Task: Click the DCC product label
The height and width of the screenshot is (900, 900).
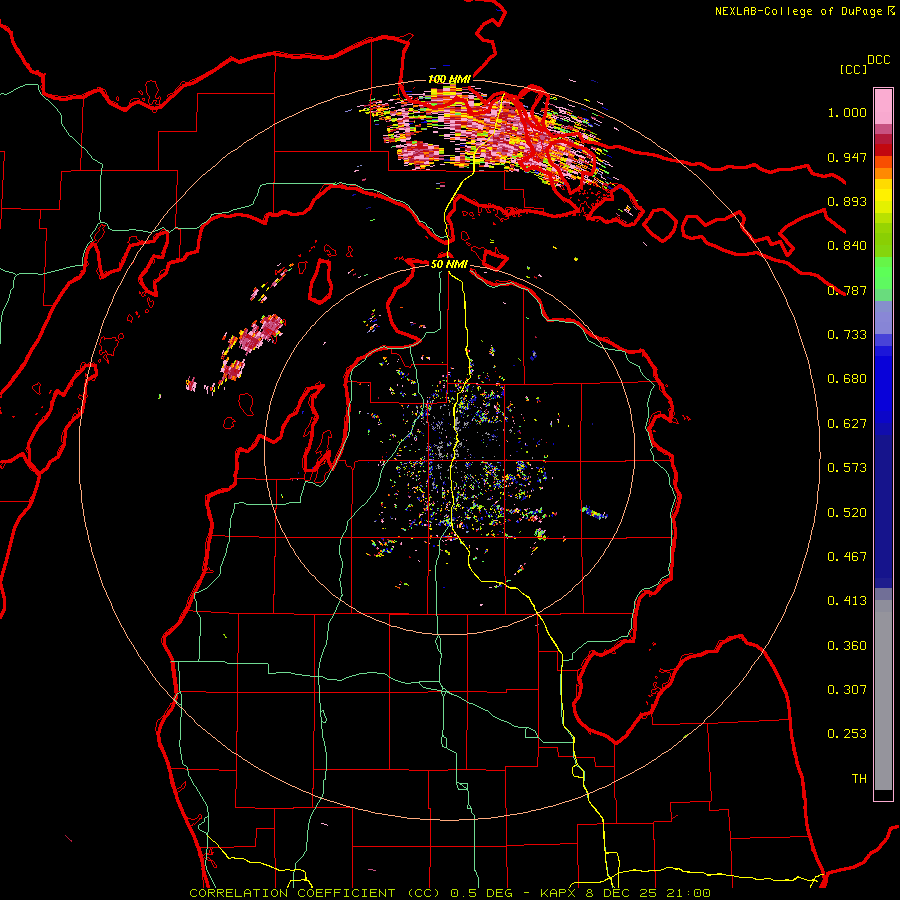Action: point(878,60)
